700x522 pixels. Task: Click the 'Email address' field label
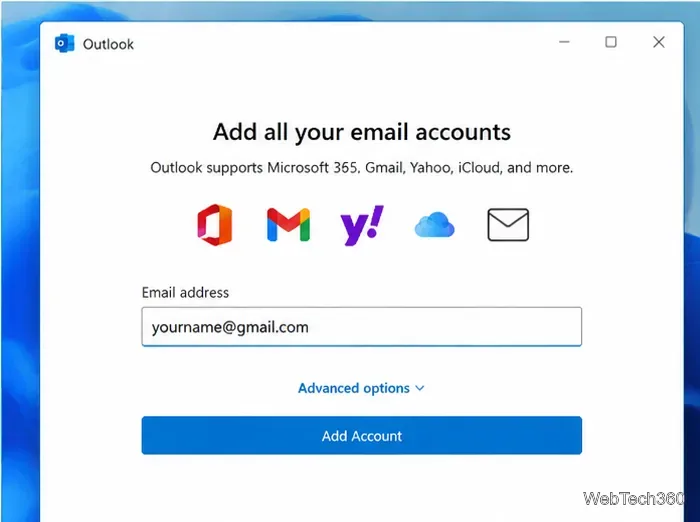[x=185, y=292]
